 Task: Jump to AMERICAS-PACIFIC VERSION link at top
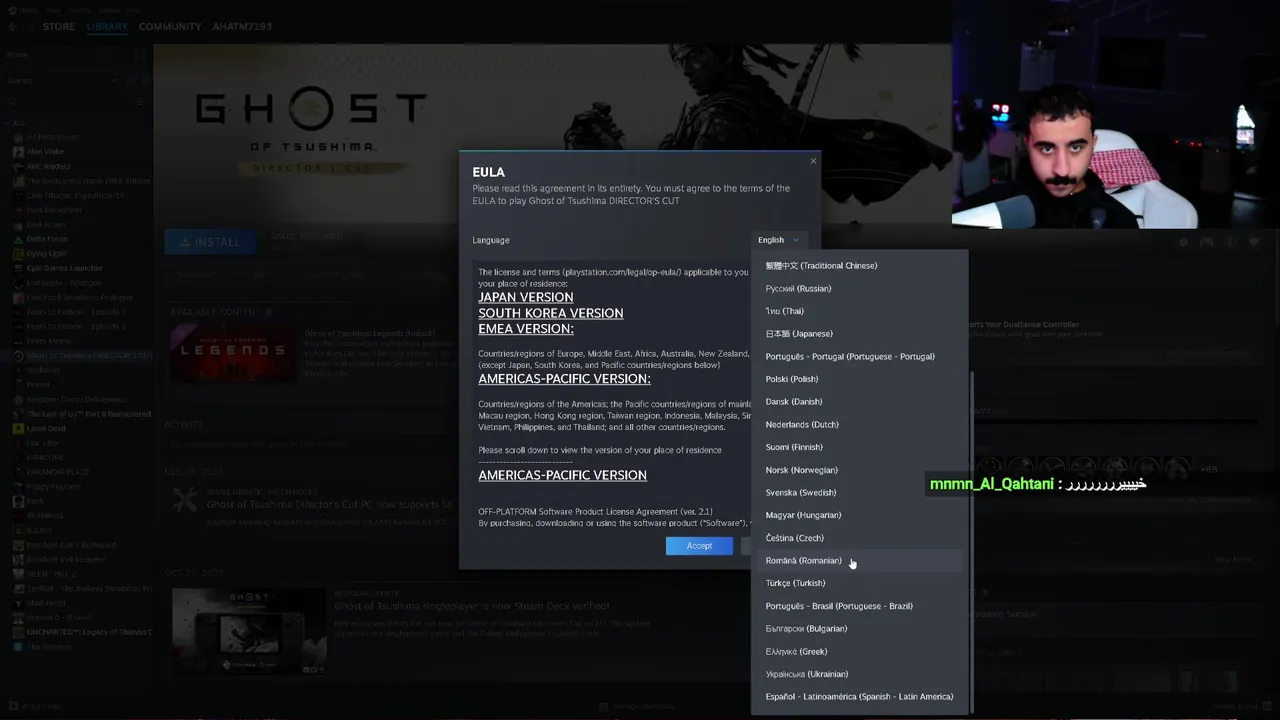pyautogui.click(x=564, y=379)
